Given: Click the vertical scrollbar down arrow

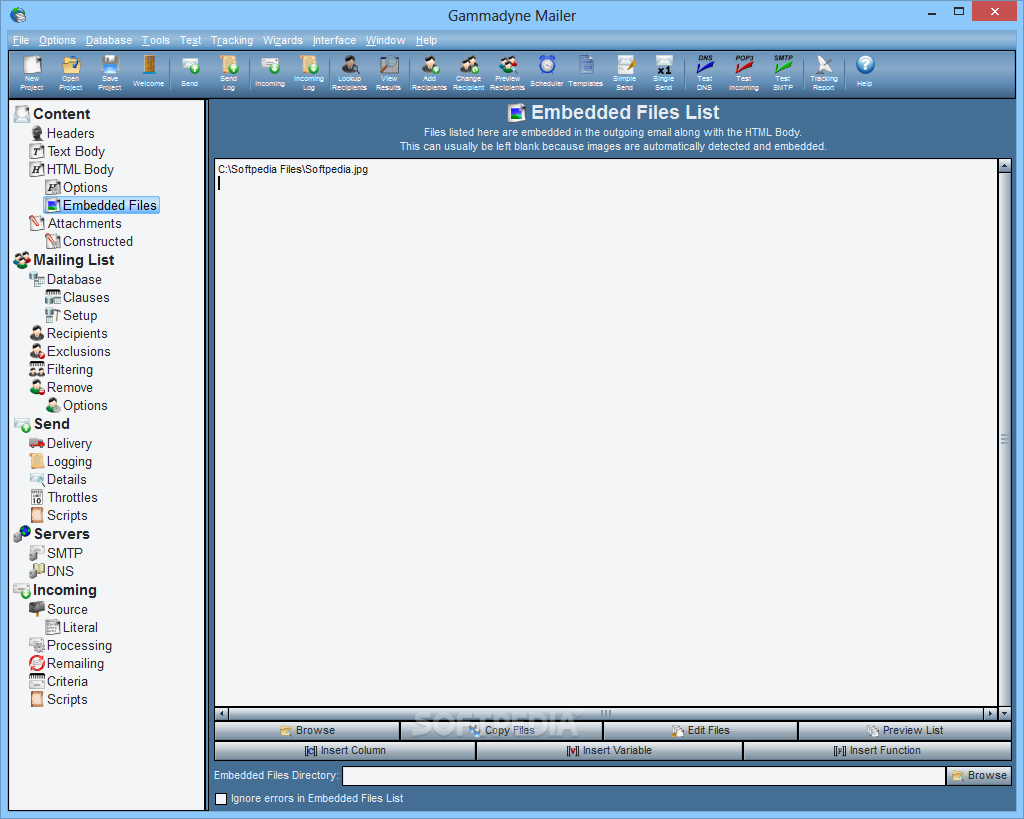Looking at the screenshot, I should coord(1004,714).
